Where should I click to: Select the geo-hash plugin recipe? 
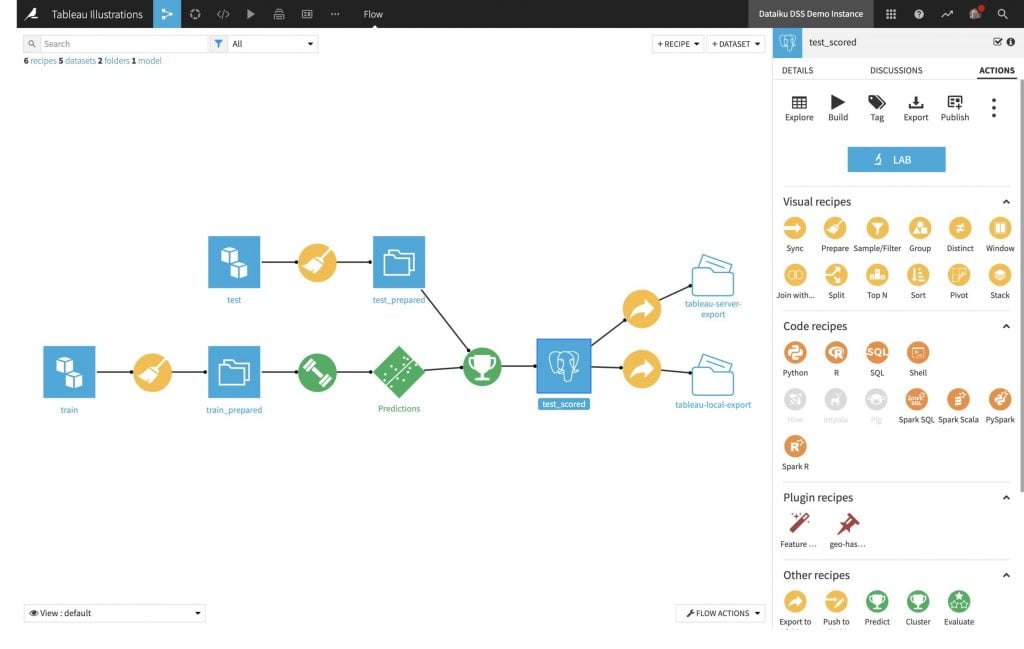pos(848,524)
